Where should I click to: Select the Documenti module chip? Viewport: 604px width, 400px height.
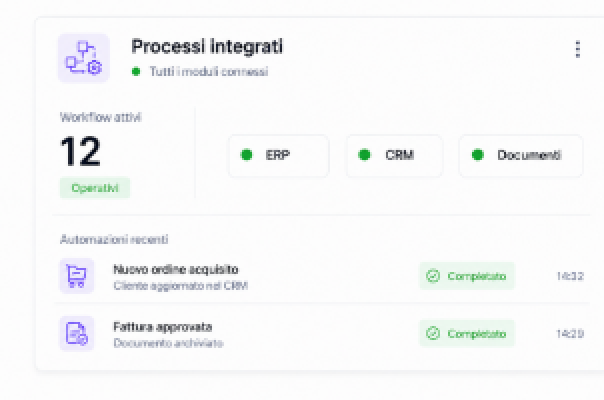pos(521,156)
